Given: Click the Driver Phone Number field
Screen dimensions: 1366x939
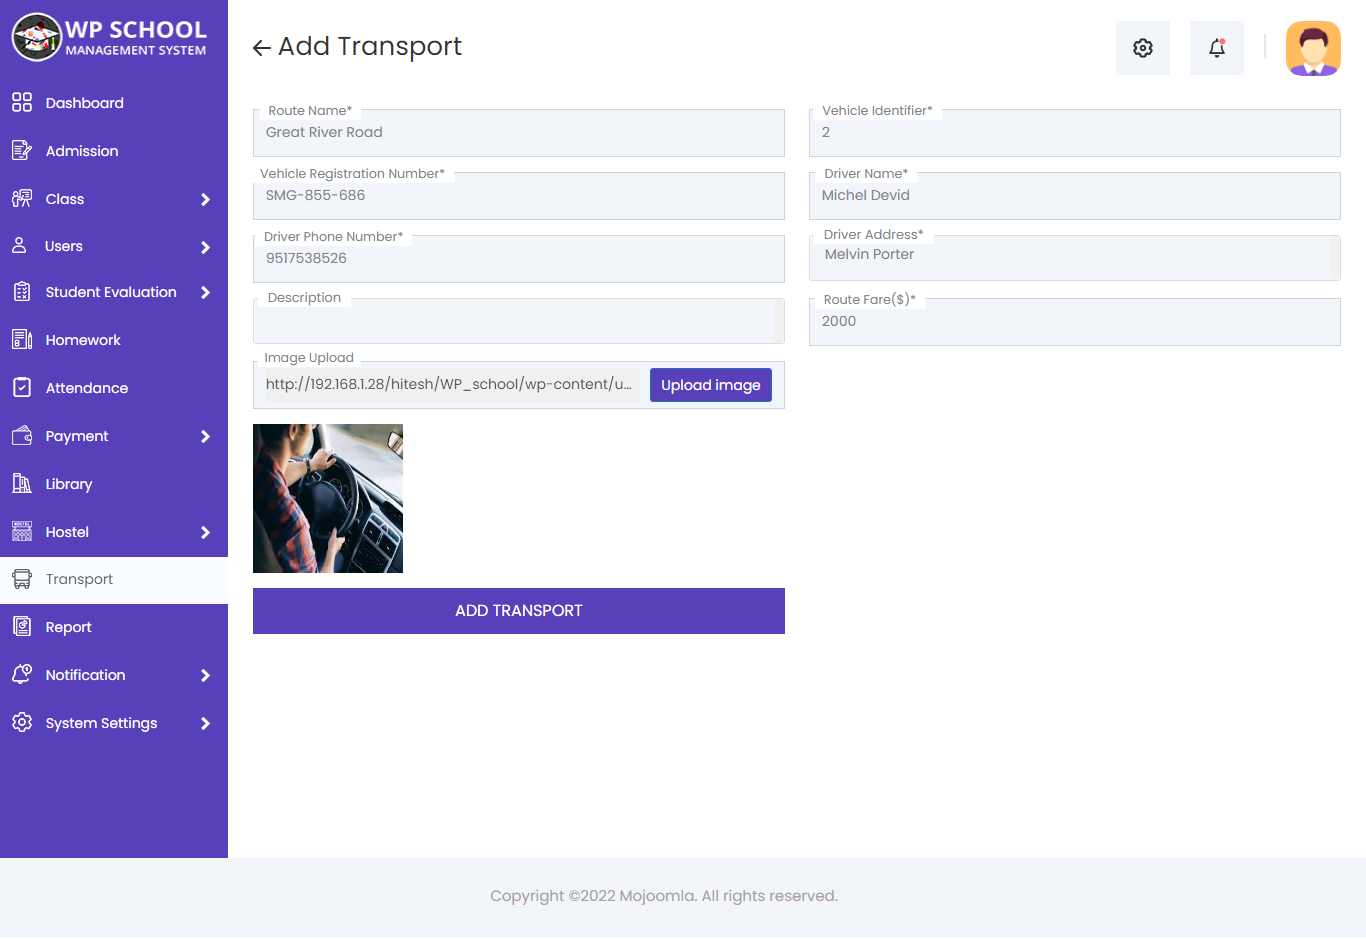Looking at the screenshot, I should pos(519,259).
